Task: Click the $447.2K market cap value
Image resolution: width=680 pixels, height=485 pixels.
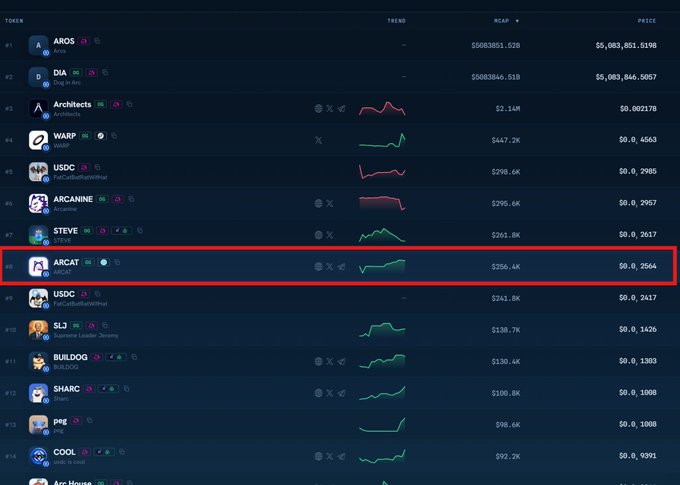Action: [x=506, y=140]
